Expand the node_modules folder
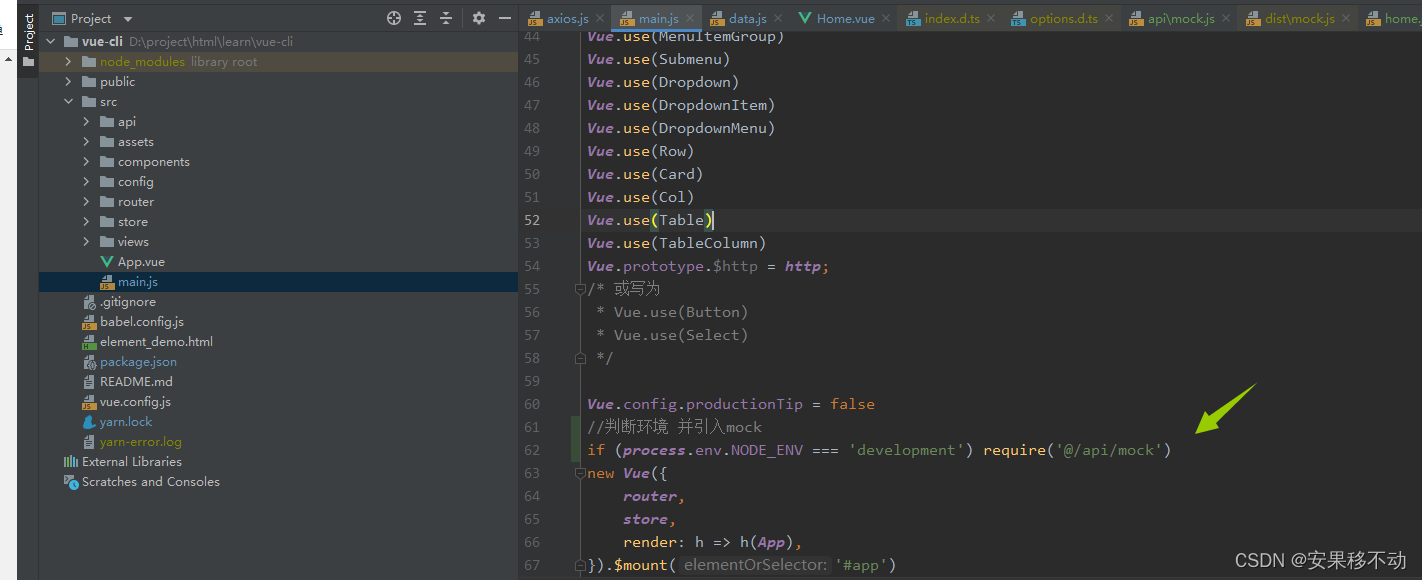The width and height of the screenshot is (1422, 580). [x=67, y=61]
